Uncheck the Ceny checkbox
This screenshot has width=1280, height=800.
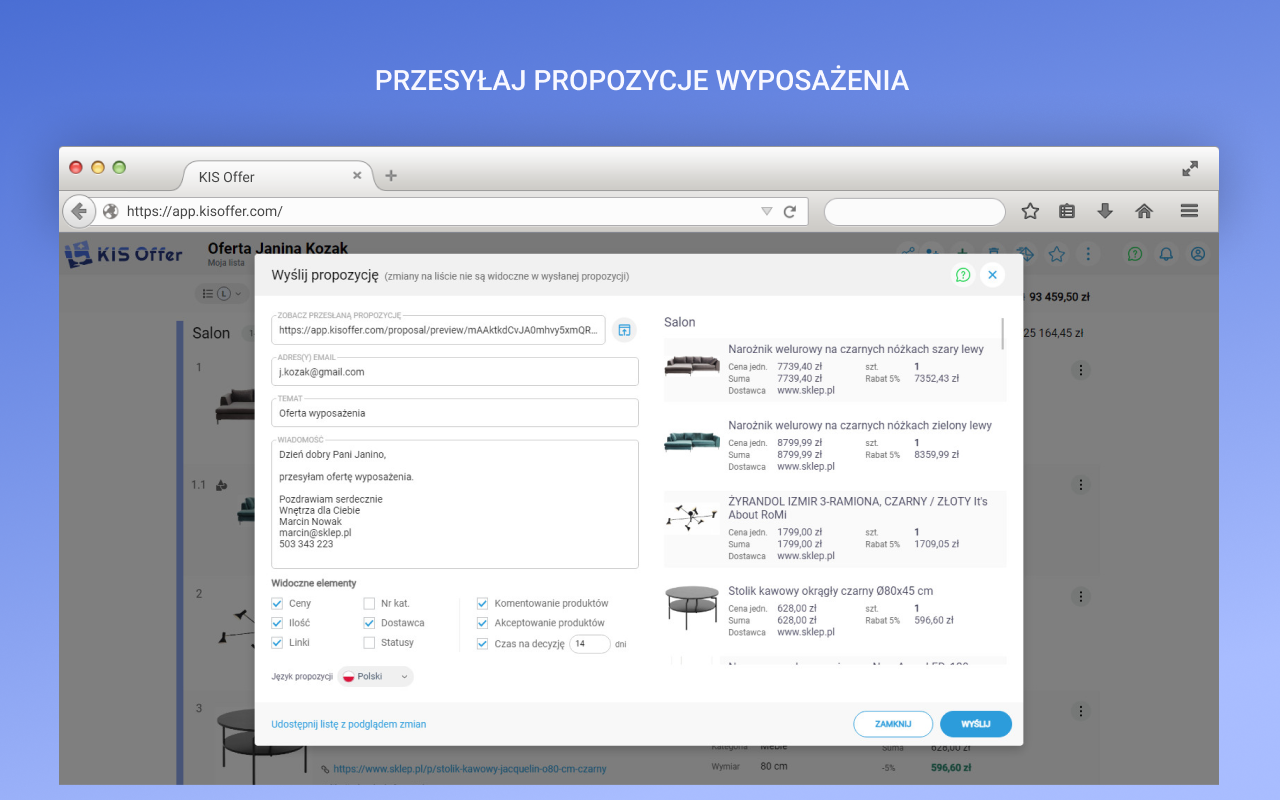[x=277, y=603]
